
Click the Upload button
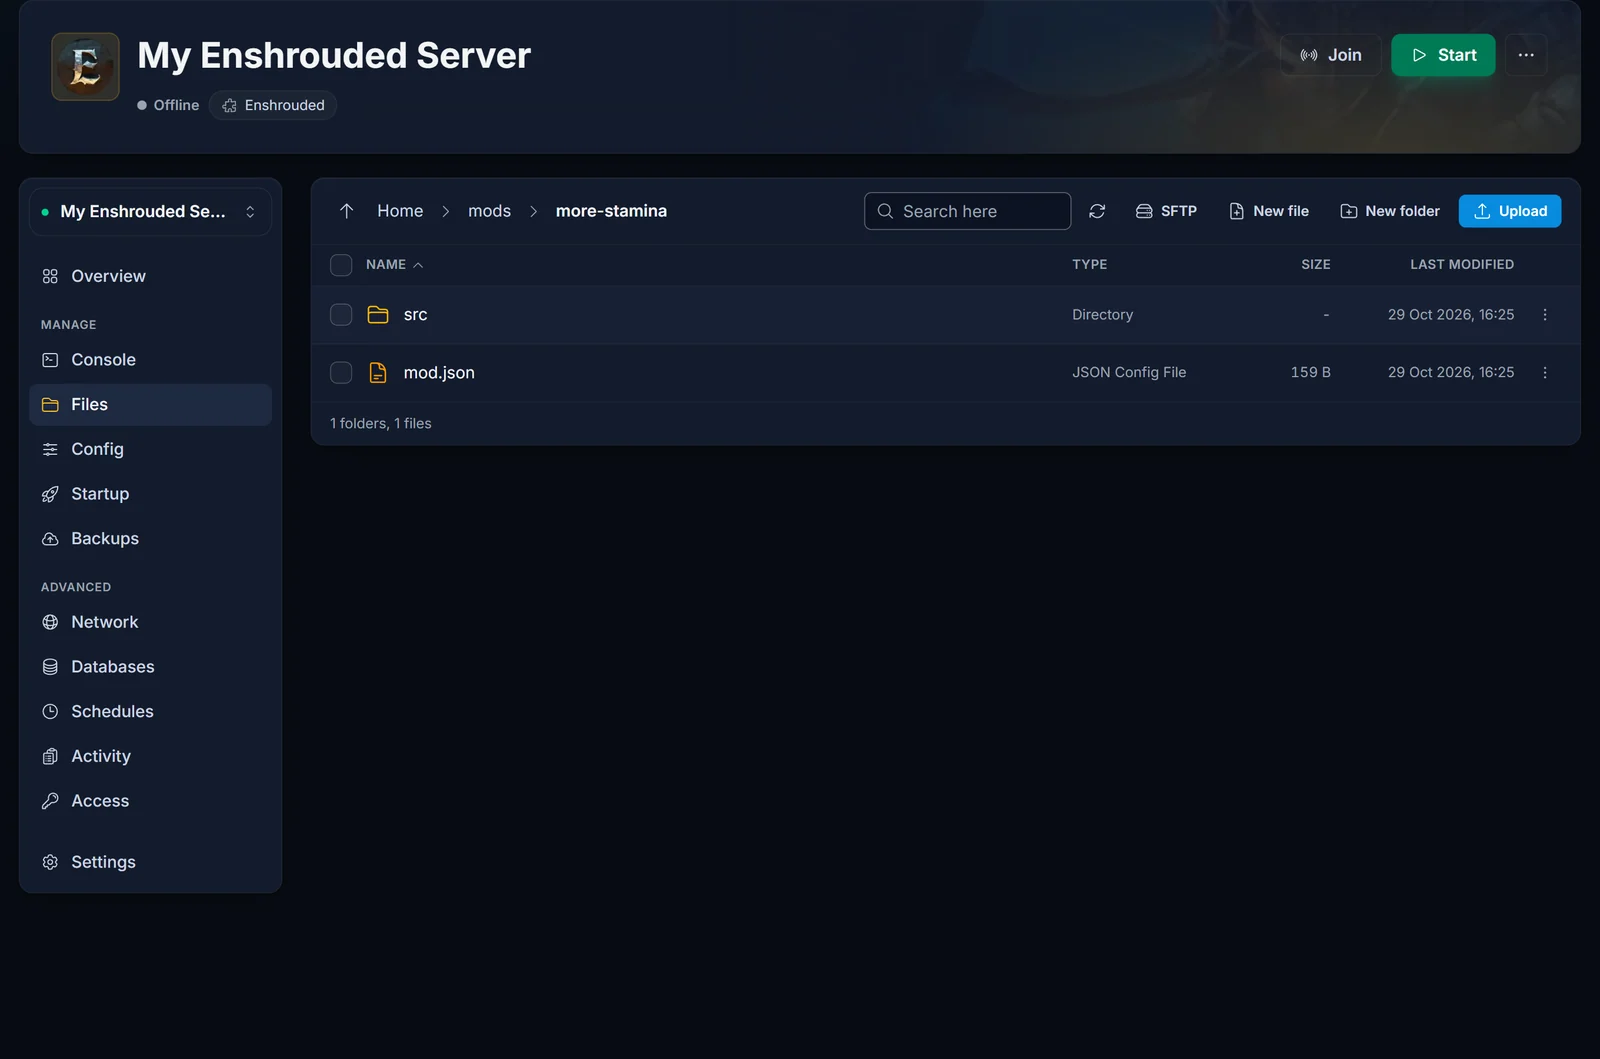click(x=1510, y=211)
